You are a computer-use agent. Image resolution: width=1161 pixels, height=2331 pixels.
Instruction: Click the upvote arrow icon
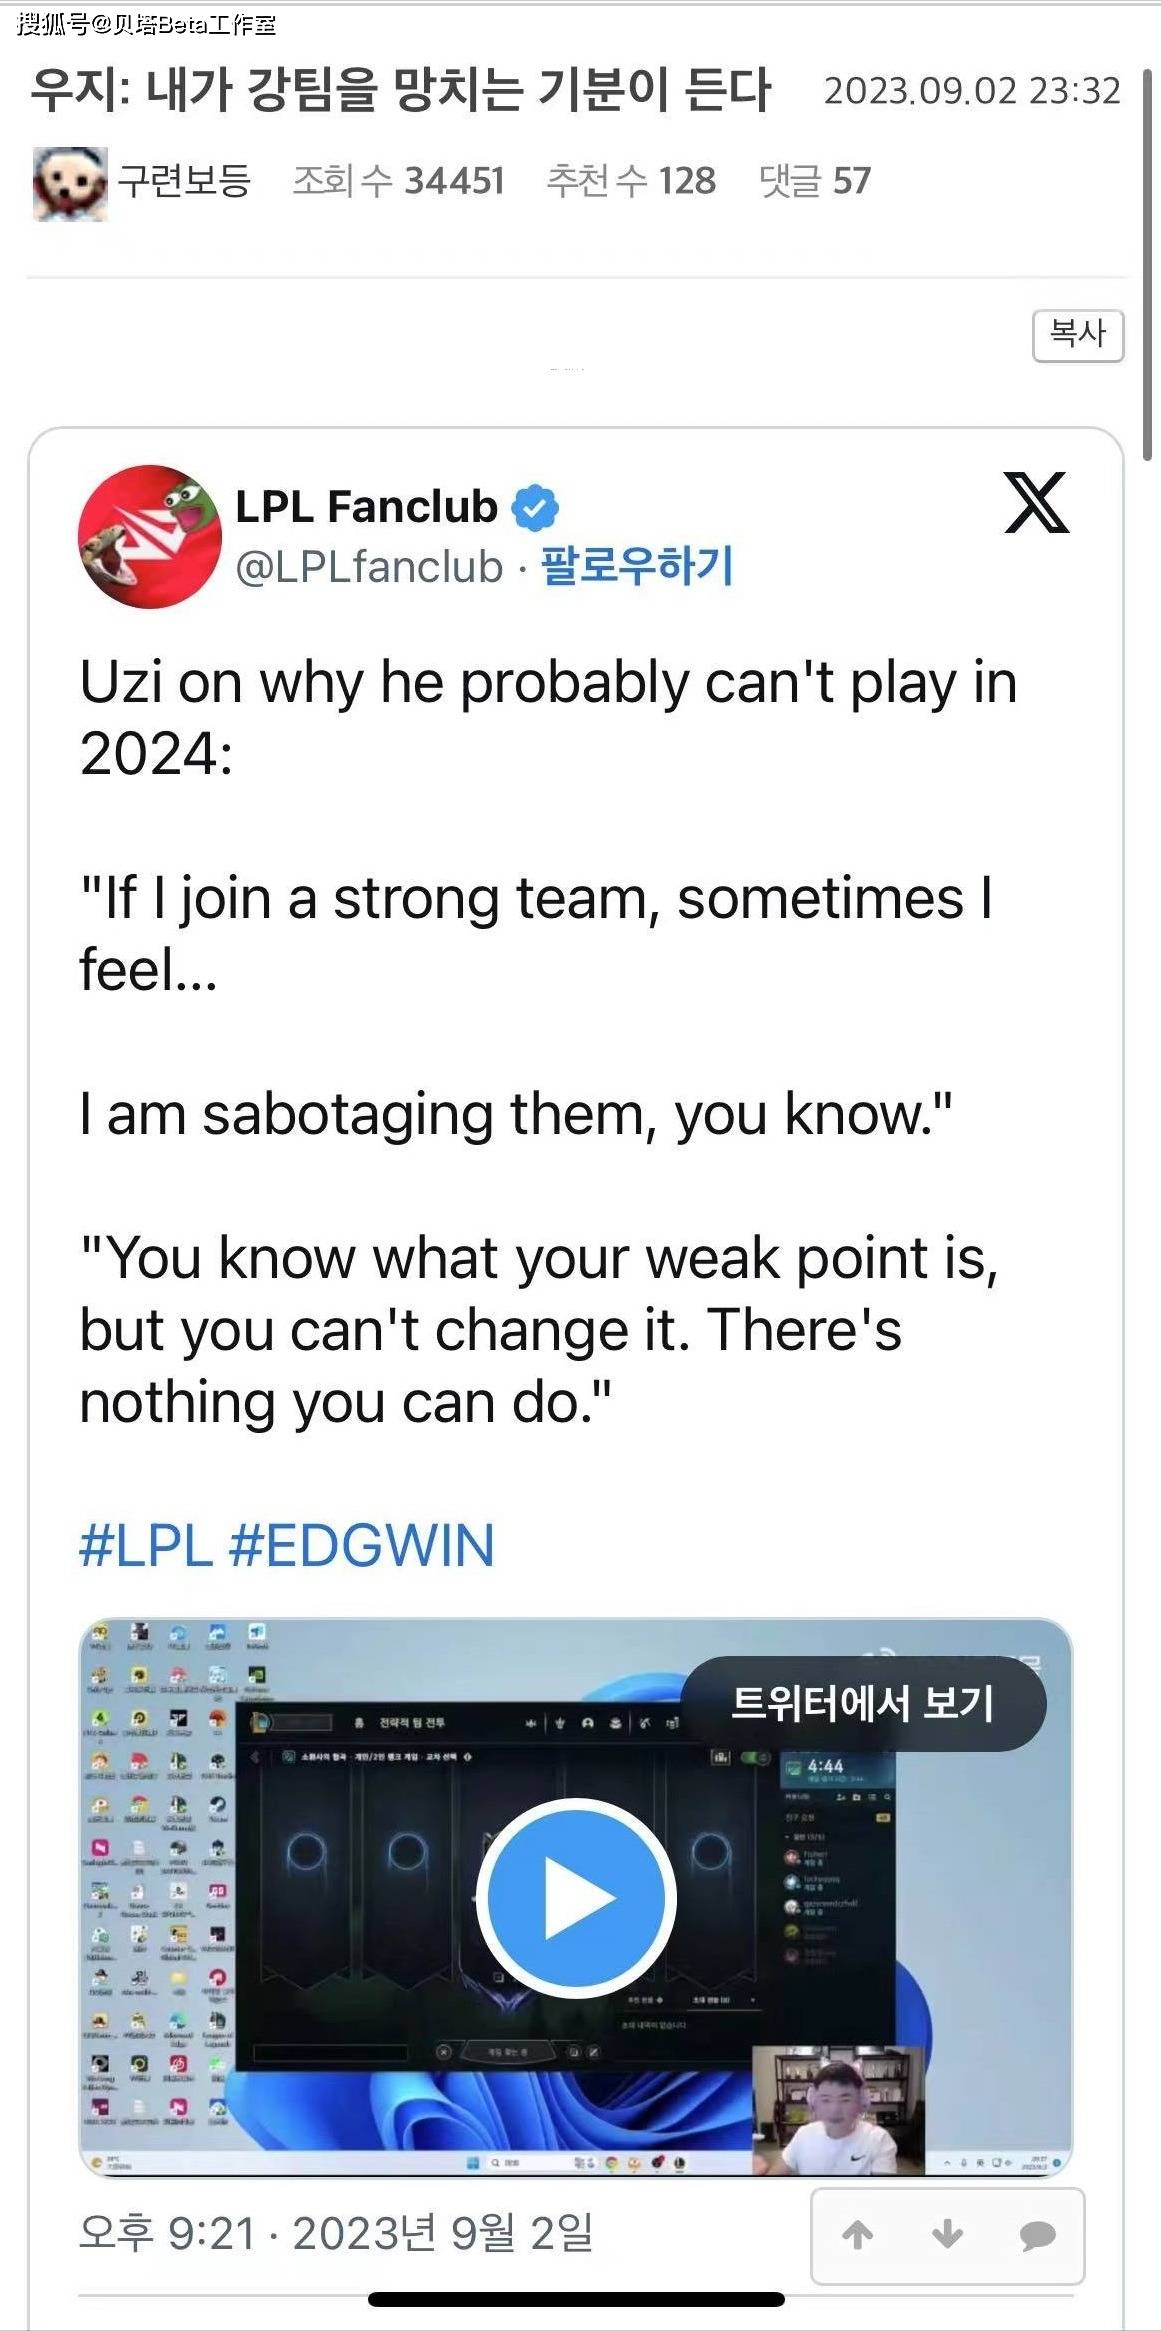click(x=857, y=2234)
